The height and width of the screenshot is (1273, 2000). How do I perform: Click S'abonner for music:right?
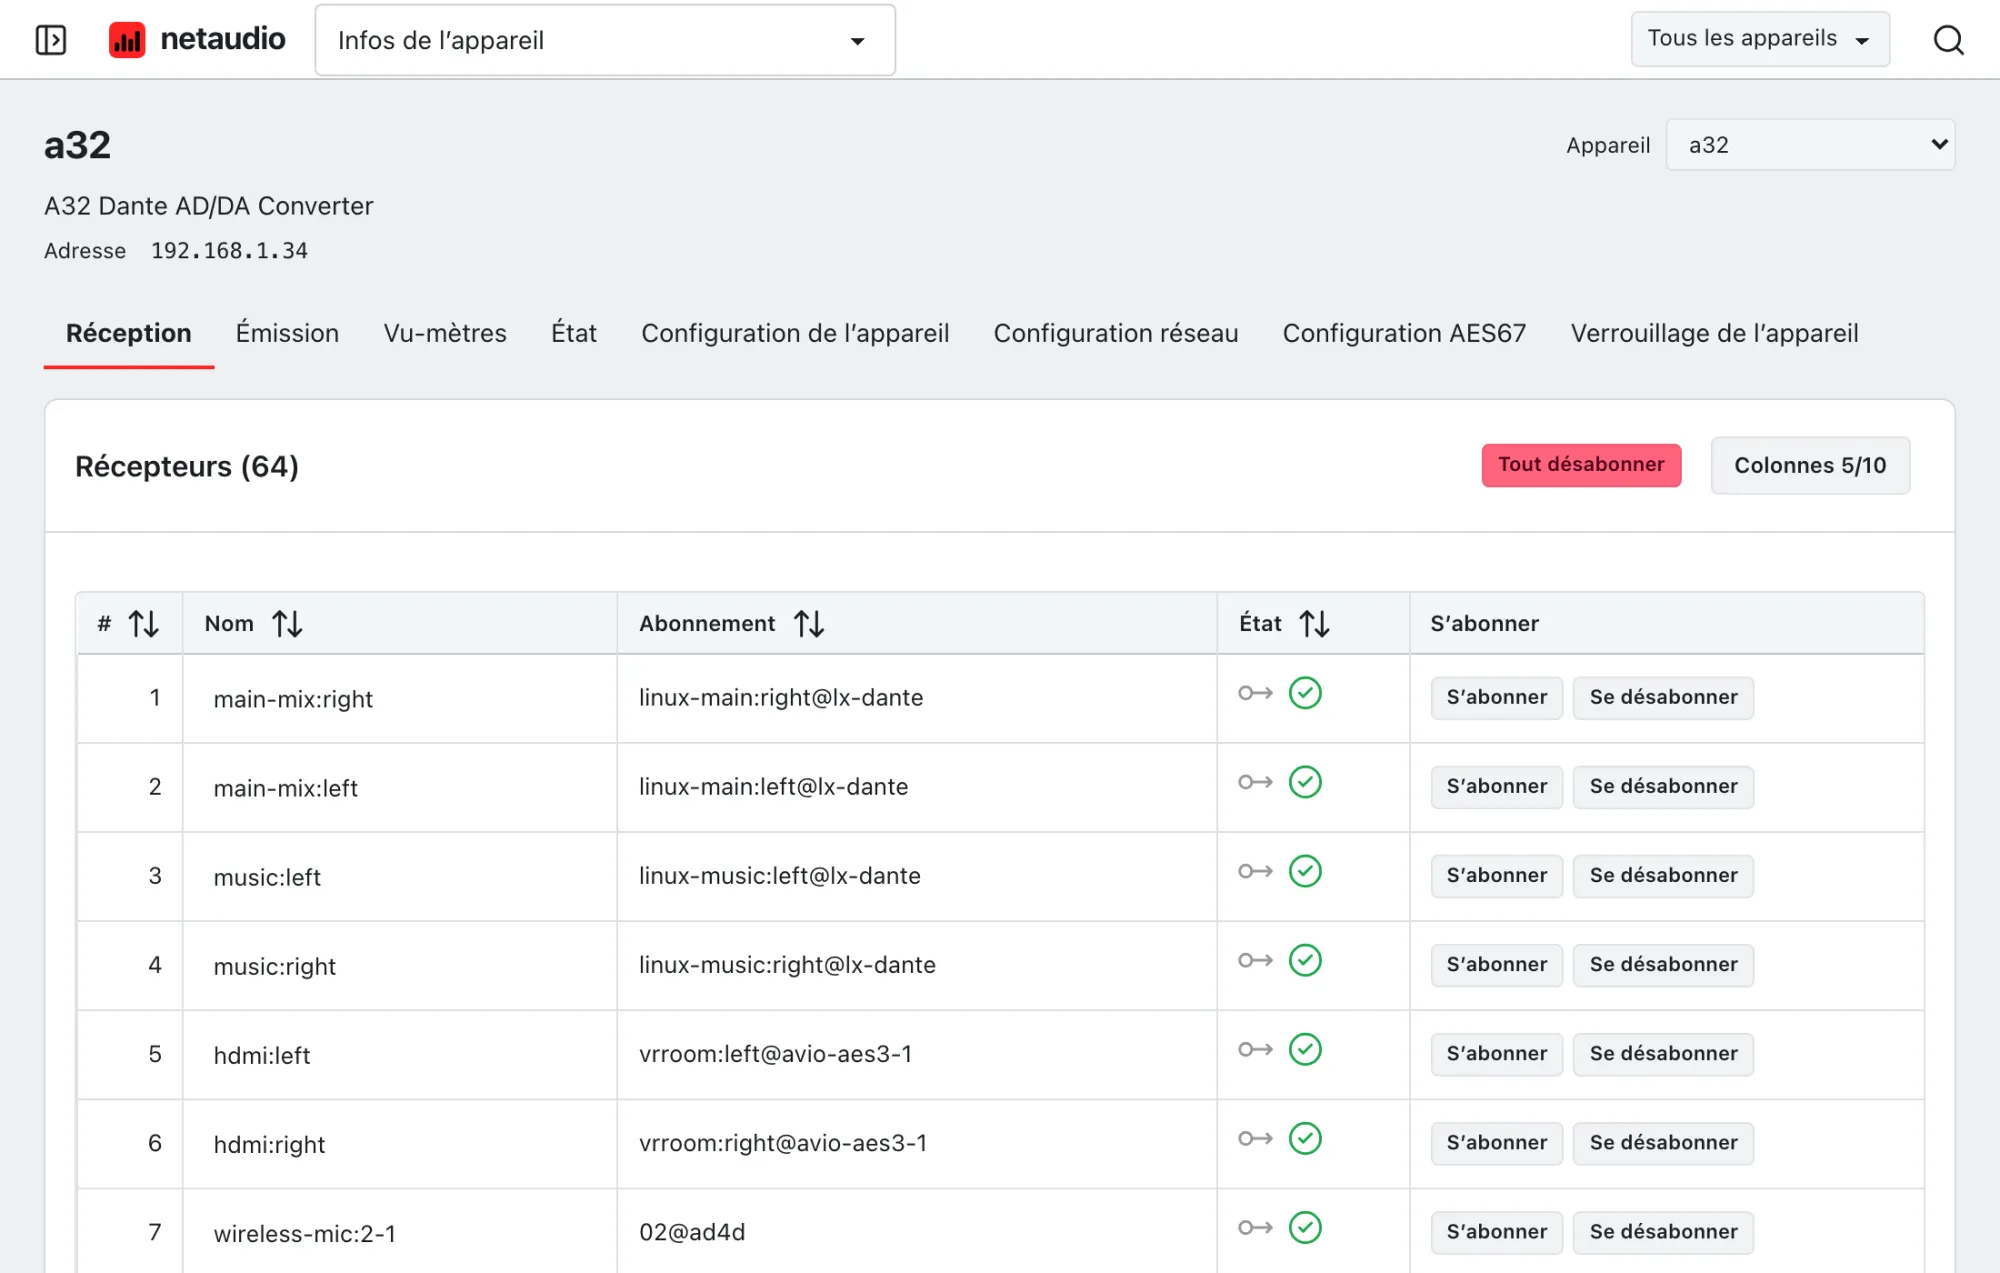point(1496,964)
